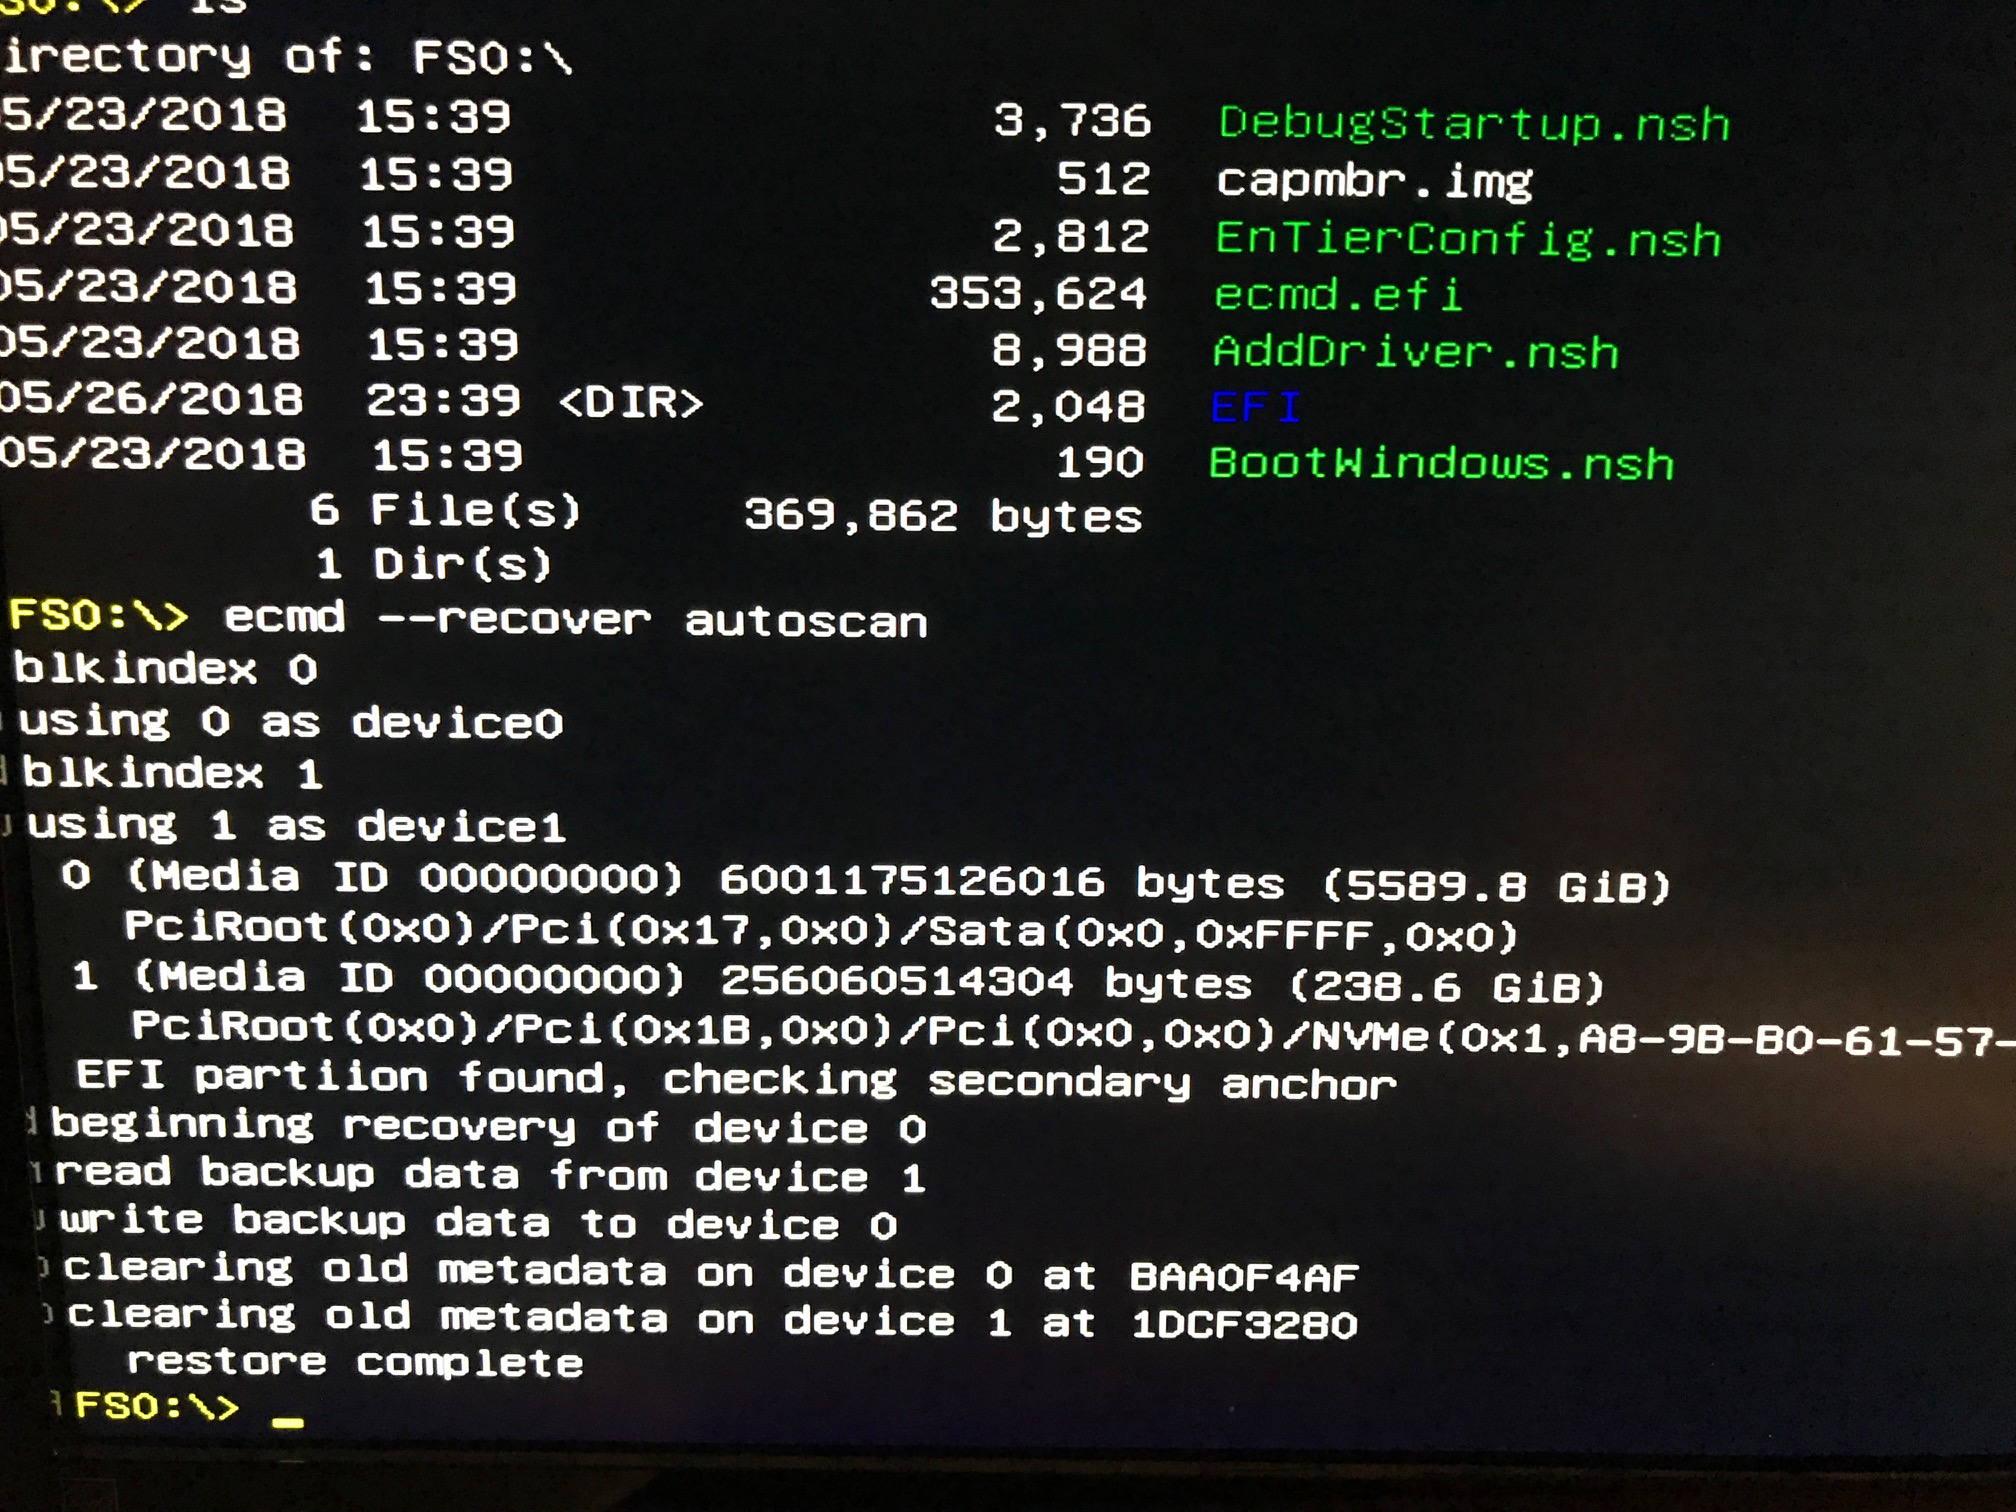The height and width of the screenshot is (1512, 2016).
Task: Click the address 1DCF3280
Action: [x=1243, y=1325]
